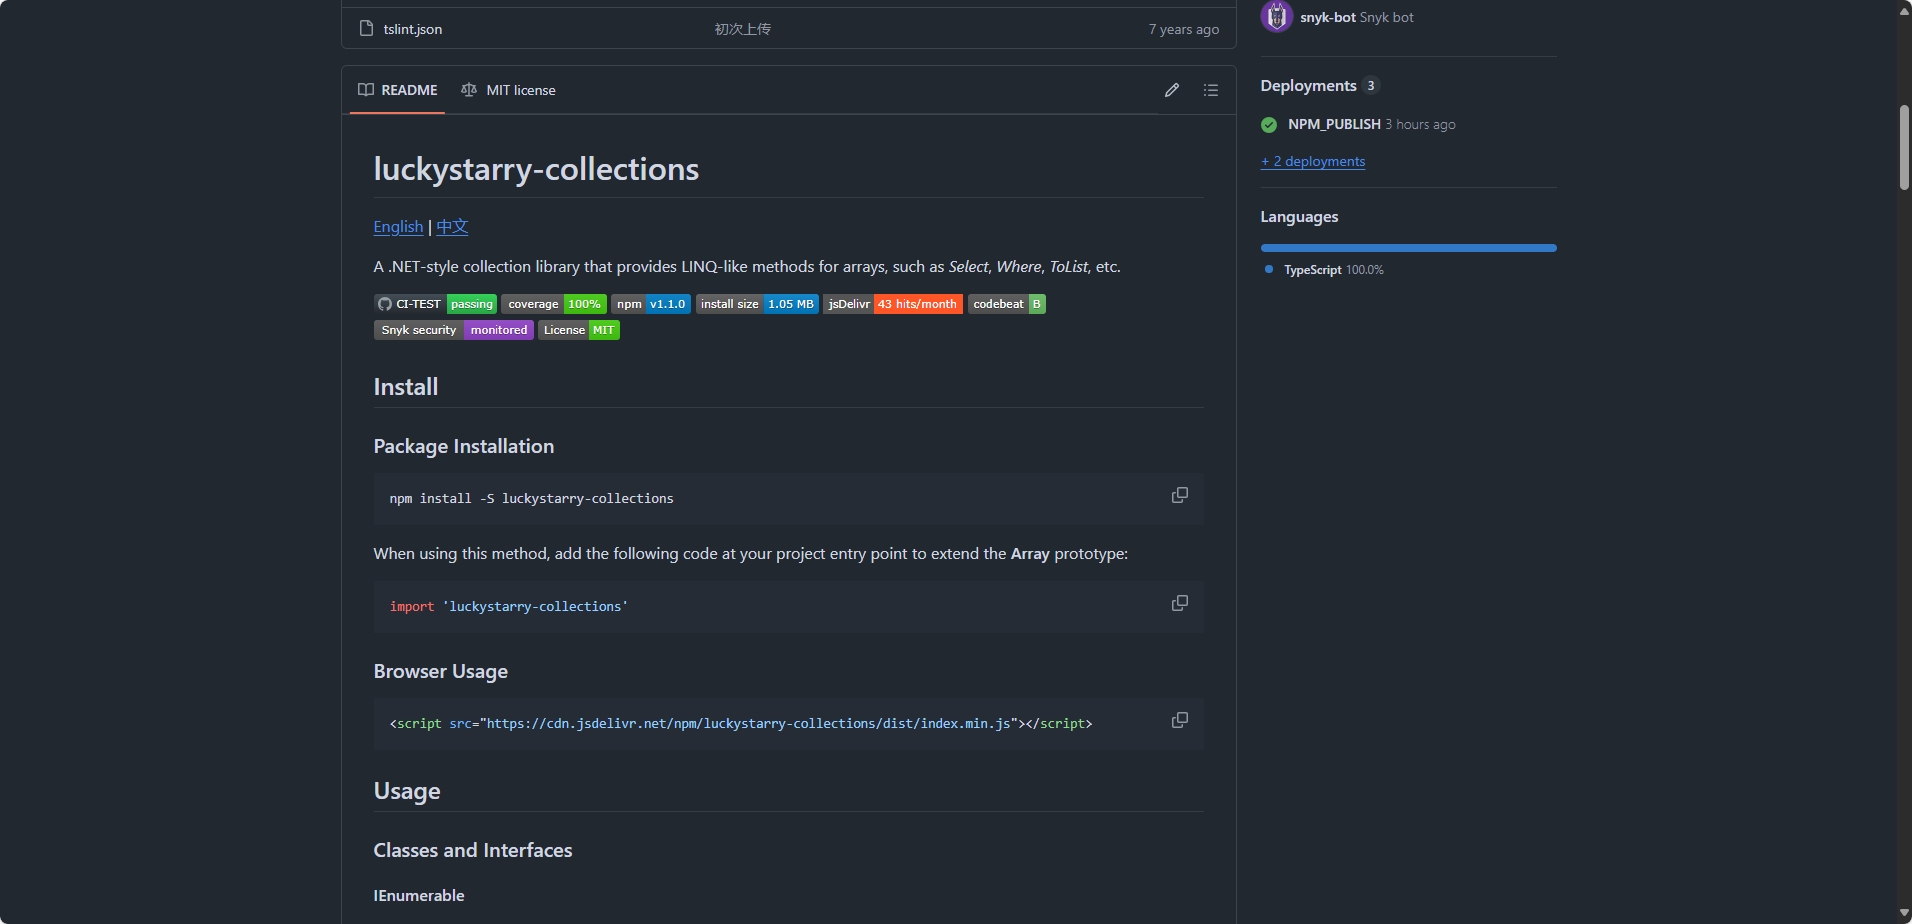This screenshot has height=924, width=1912.
Task: Switch README language to 中文
Action: click(x=450, y=227)
